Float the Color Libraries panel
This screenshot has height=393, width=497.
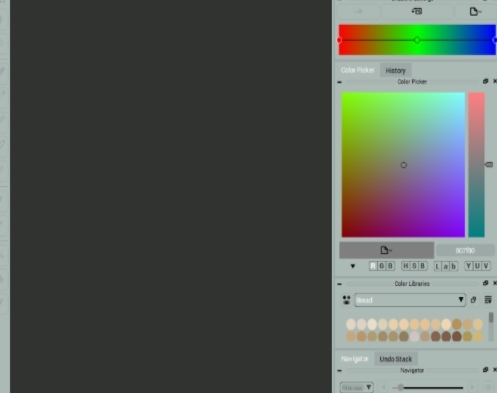(x=485, y=283)
